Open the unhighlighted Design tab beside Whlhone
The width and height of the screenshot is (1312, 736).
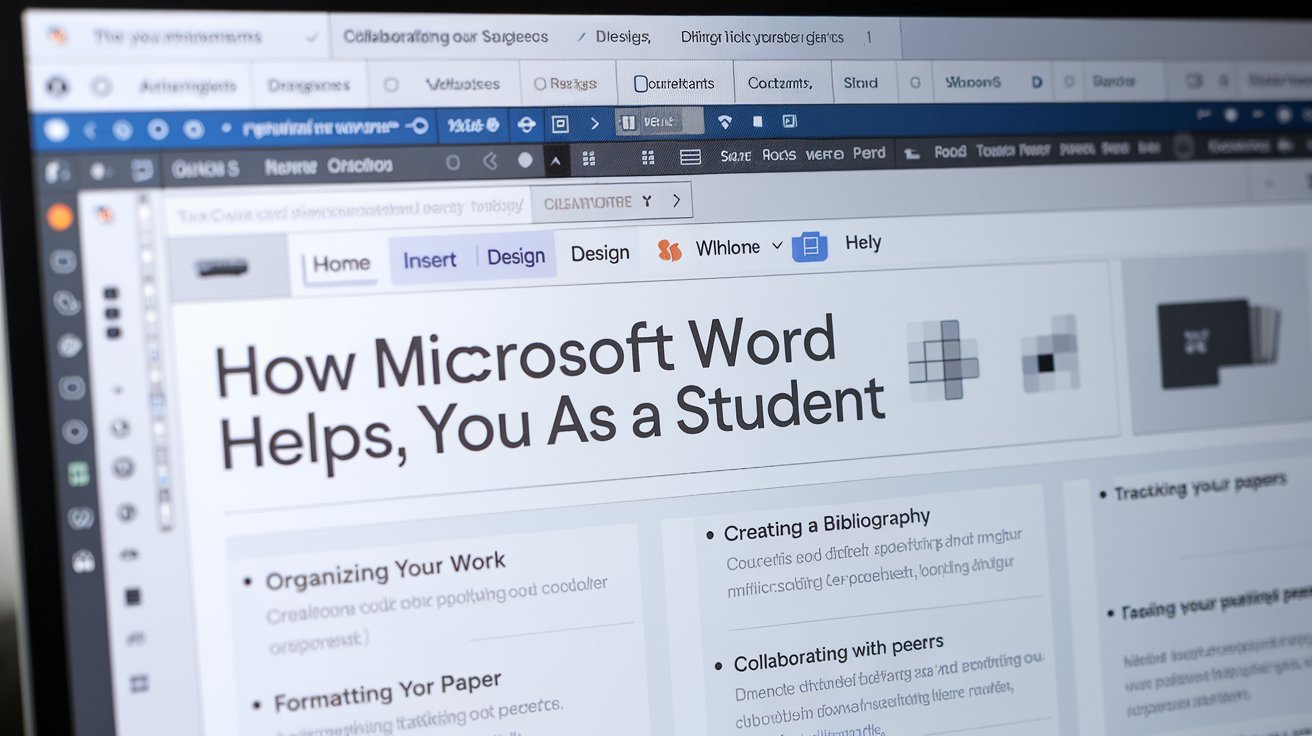point(600,253)
